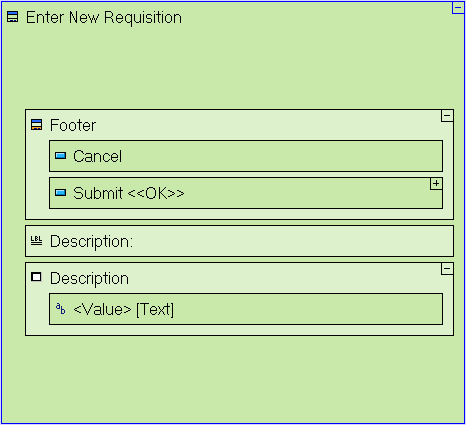
Task: Click the Enter New Requisition title
Action: coord(104,17)
